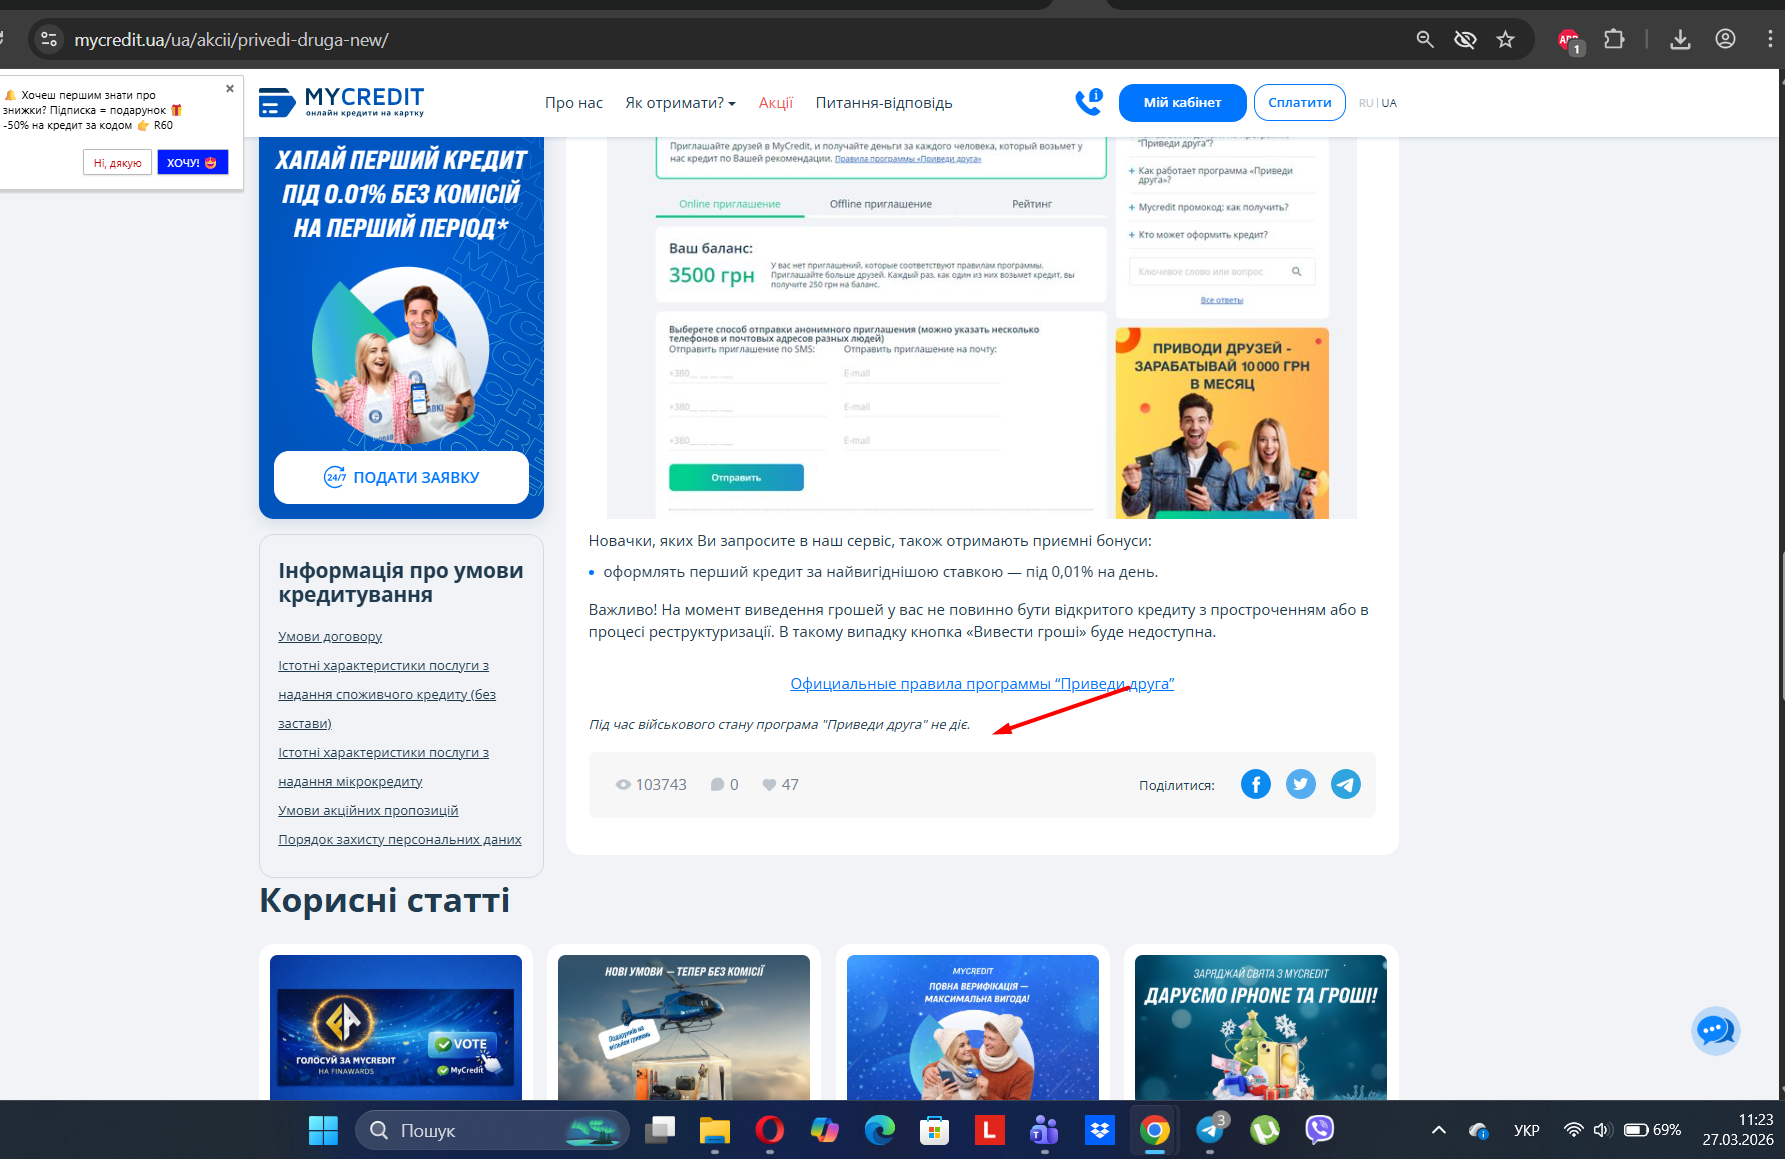Click the 'Сплатити' button
The height and width of the screenshot is (1159, 1785).
(1300, 103)
